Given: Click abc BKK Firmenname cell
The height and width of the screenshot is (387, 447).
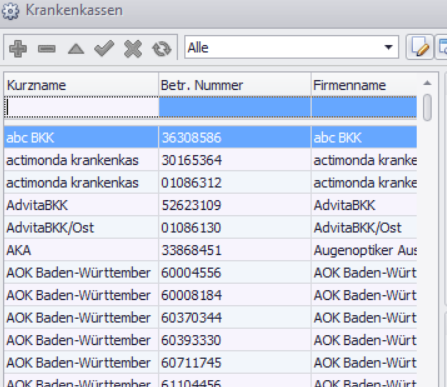Looking at the screenshot, I should 364,137.
